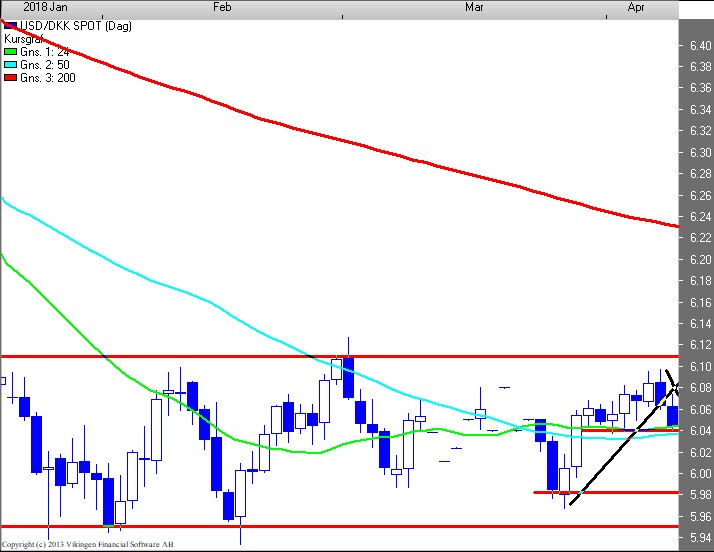Click the red Gns. 3: 200 legend swatch
Screen dimensions: 714x552
[10, 77]
